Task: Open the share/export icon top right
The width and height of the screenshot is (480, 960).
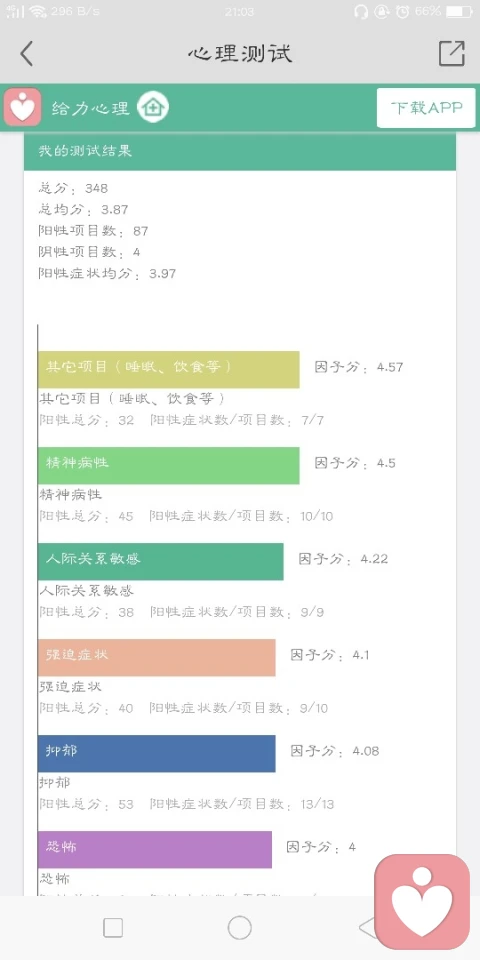Action: [452, 53]
